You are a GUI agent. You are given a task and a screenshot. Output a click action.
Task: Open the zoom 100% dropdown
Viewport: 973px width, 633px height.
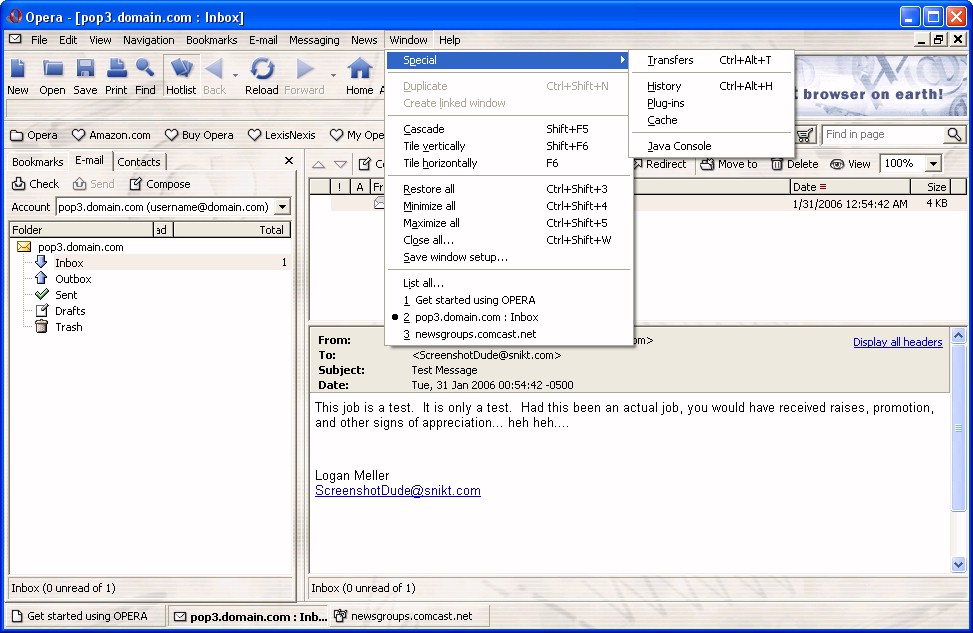(x=934, y=164)
